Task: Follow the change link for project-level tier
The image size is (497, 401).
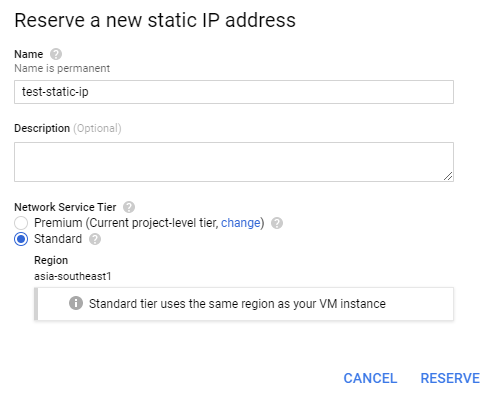Action: [240, 223]
